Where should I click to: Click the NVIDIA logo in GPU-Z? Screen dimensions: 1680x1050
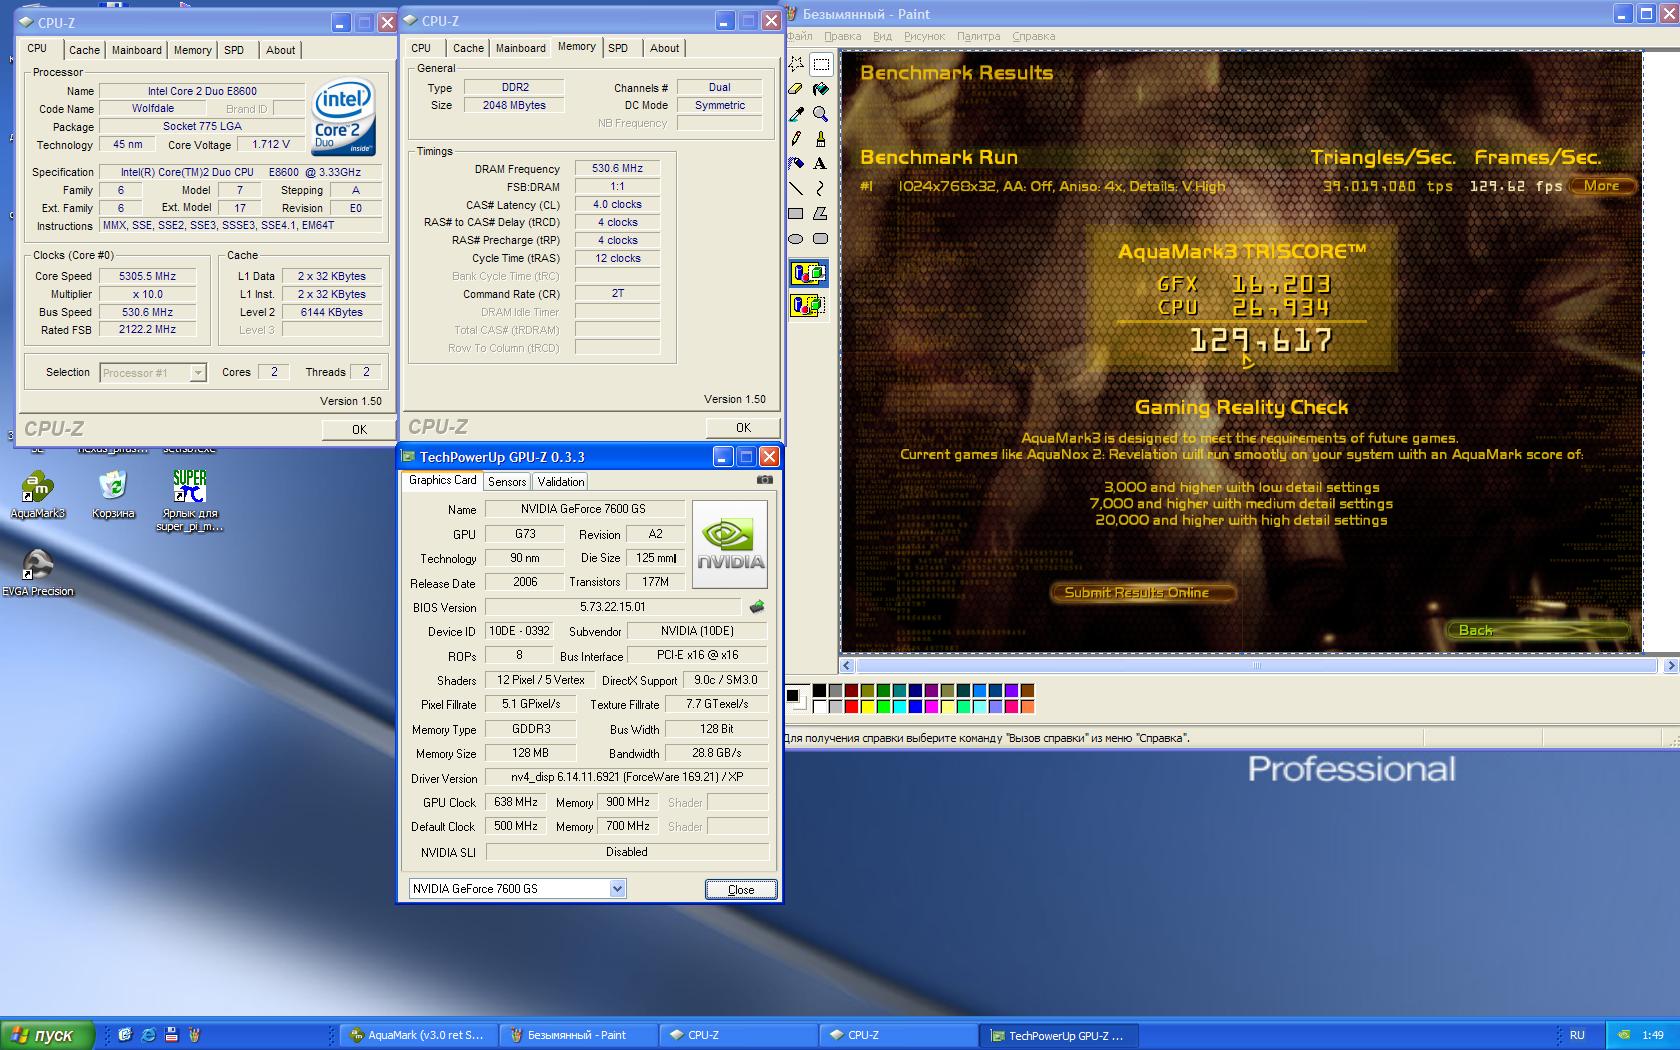[x=730, y=544]
